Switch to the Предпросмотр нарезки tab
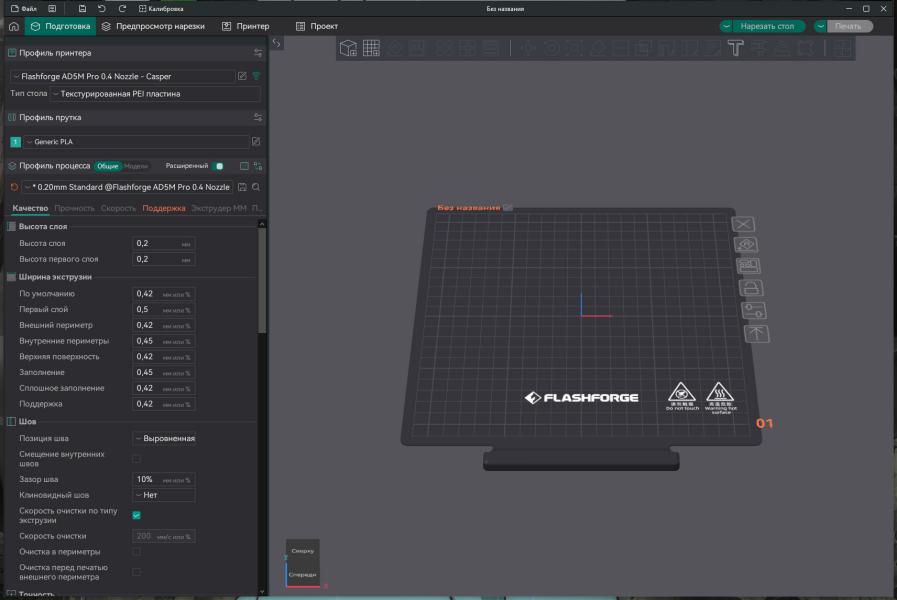Image resolution: width=897 pixels, height=600 pixels. [153, 26]
